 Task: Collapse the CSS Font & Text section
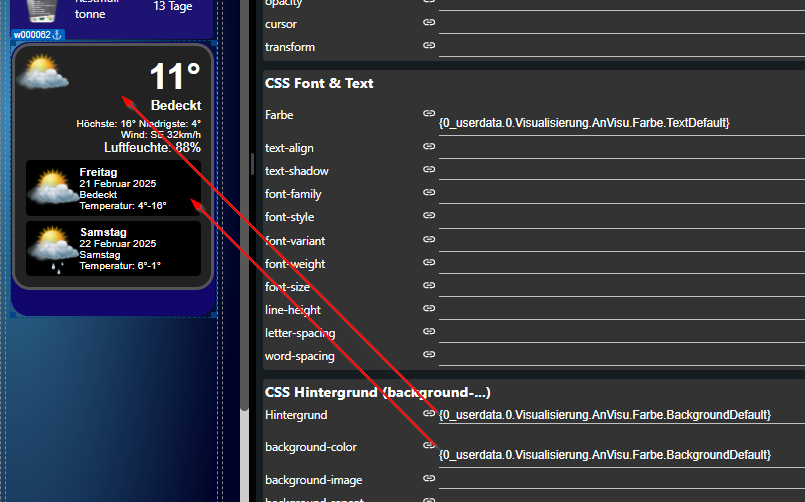[x=319, y=83]
